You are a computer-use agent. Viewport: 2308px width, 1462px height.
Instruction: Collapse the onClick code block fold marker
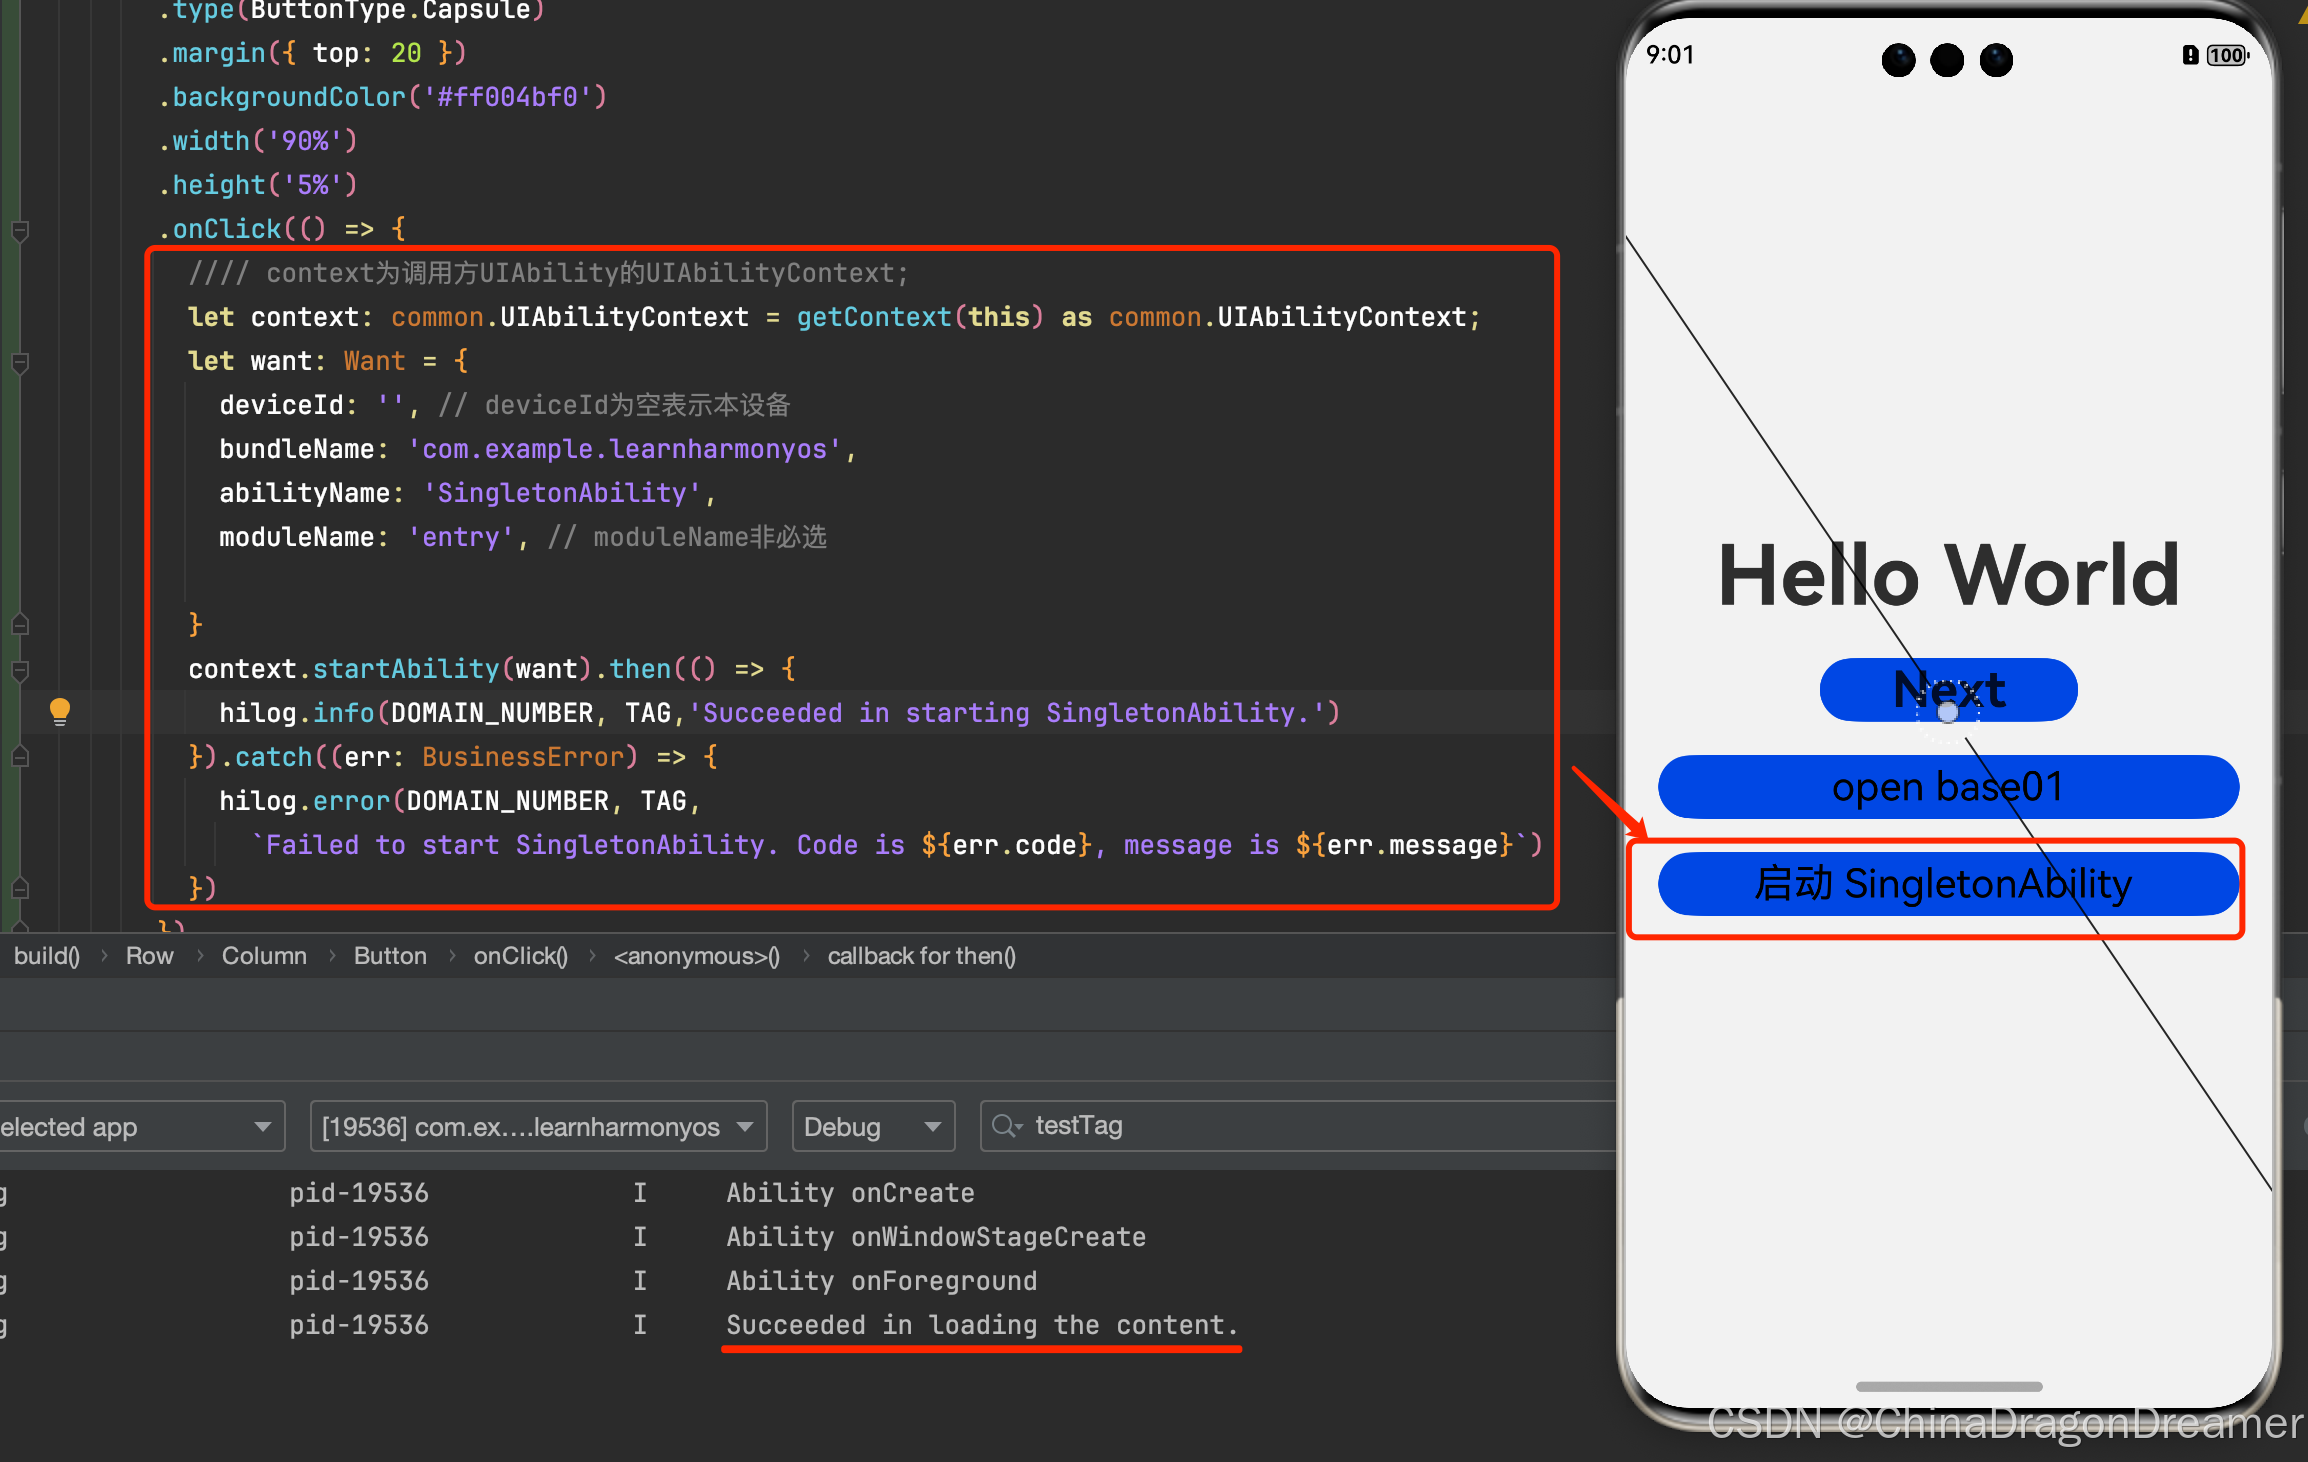(x=20, y=231)
